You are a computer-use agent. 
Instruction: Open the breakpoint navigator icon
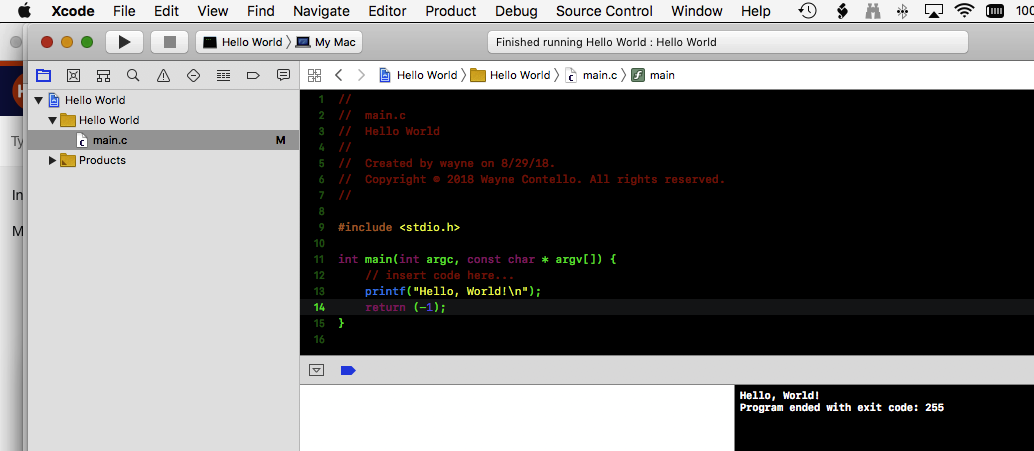pos(253,75)
